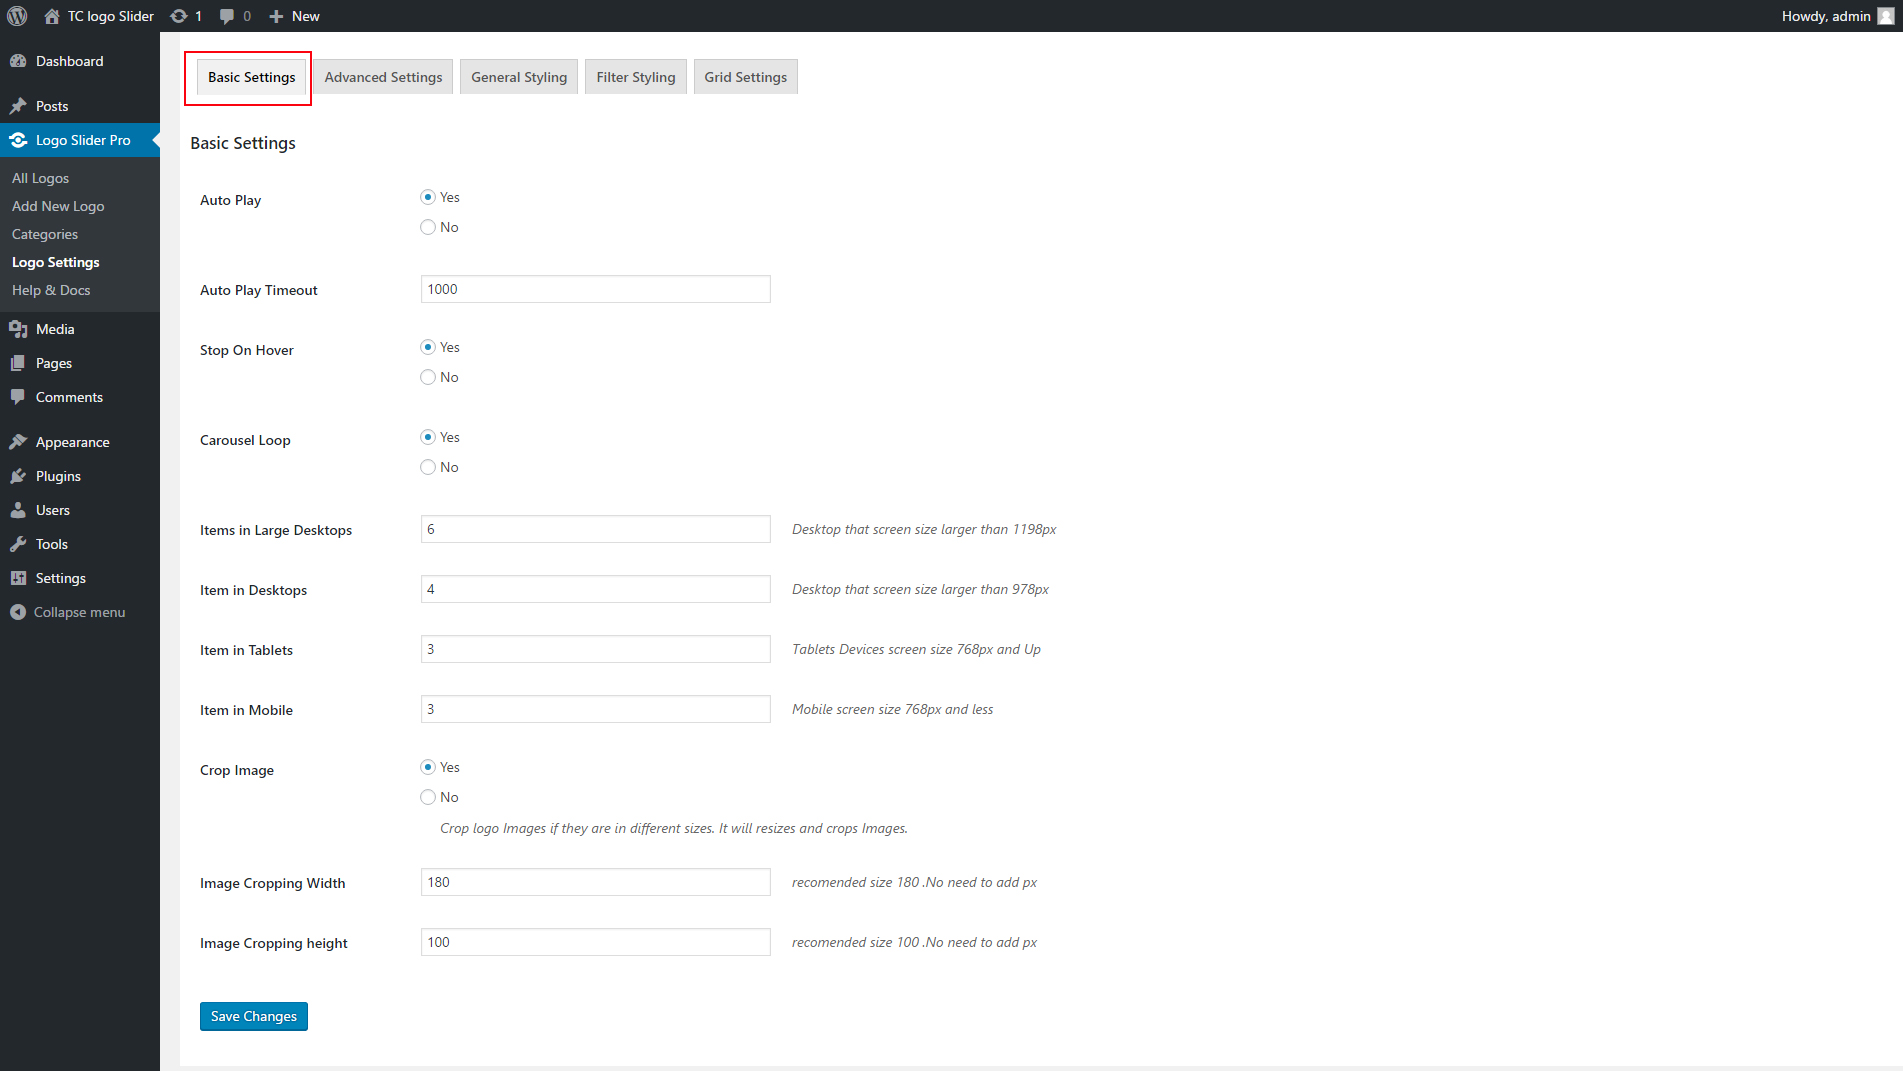Image resolution: width=1903 pixels, height=1071 pixels.
Task: Click the updates refresh icon
Action: 179,16
